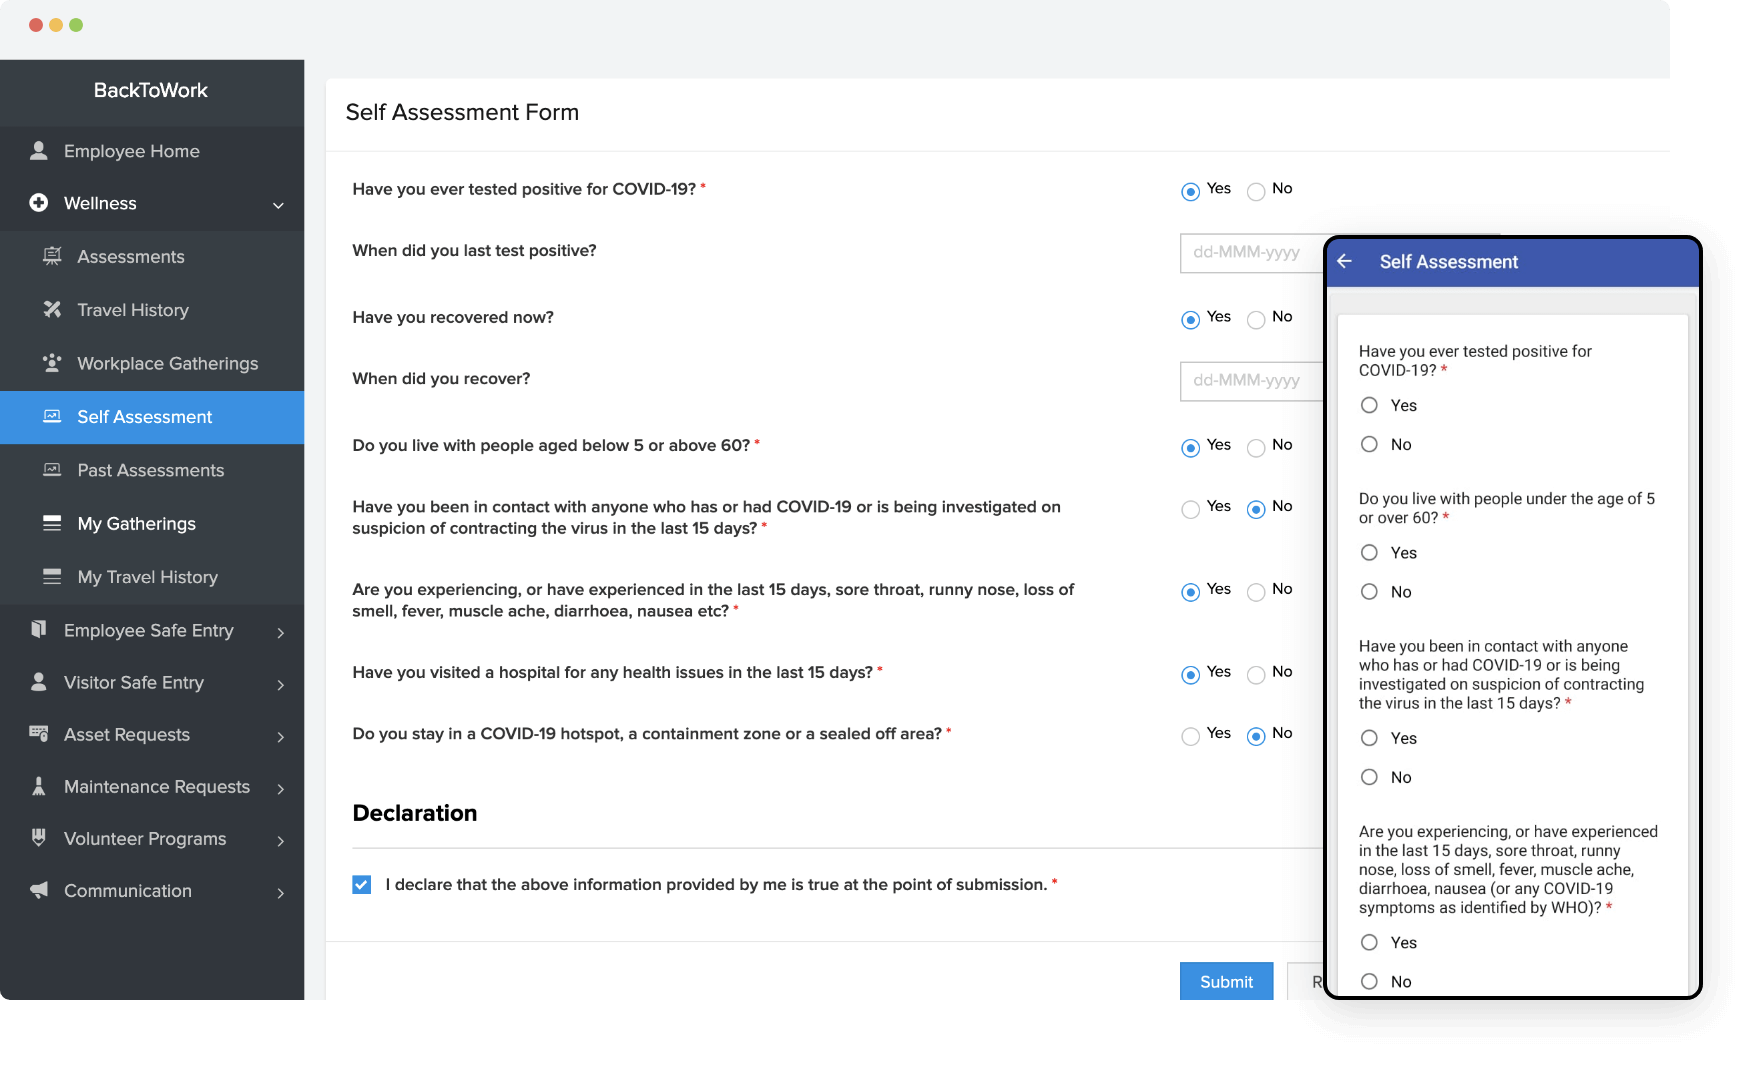Select No for symptoms question in mobile panel

point(1369,981)
